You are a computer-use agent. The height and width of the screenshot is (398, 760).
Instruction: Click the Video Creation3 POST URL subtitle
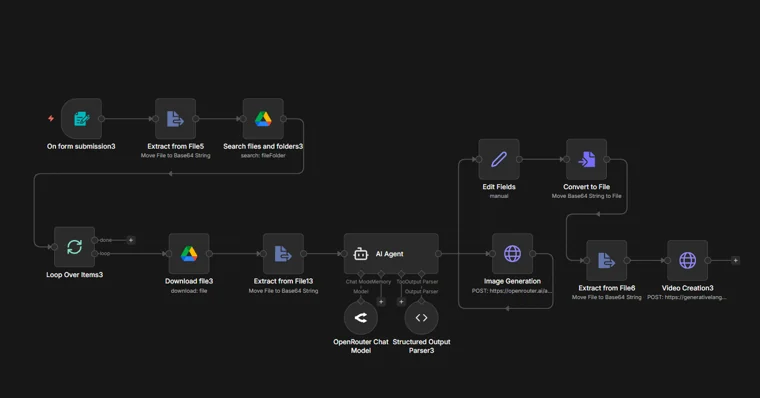(x=687, y=297)
